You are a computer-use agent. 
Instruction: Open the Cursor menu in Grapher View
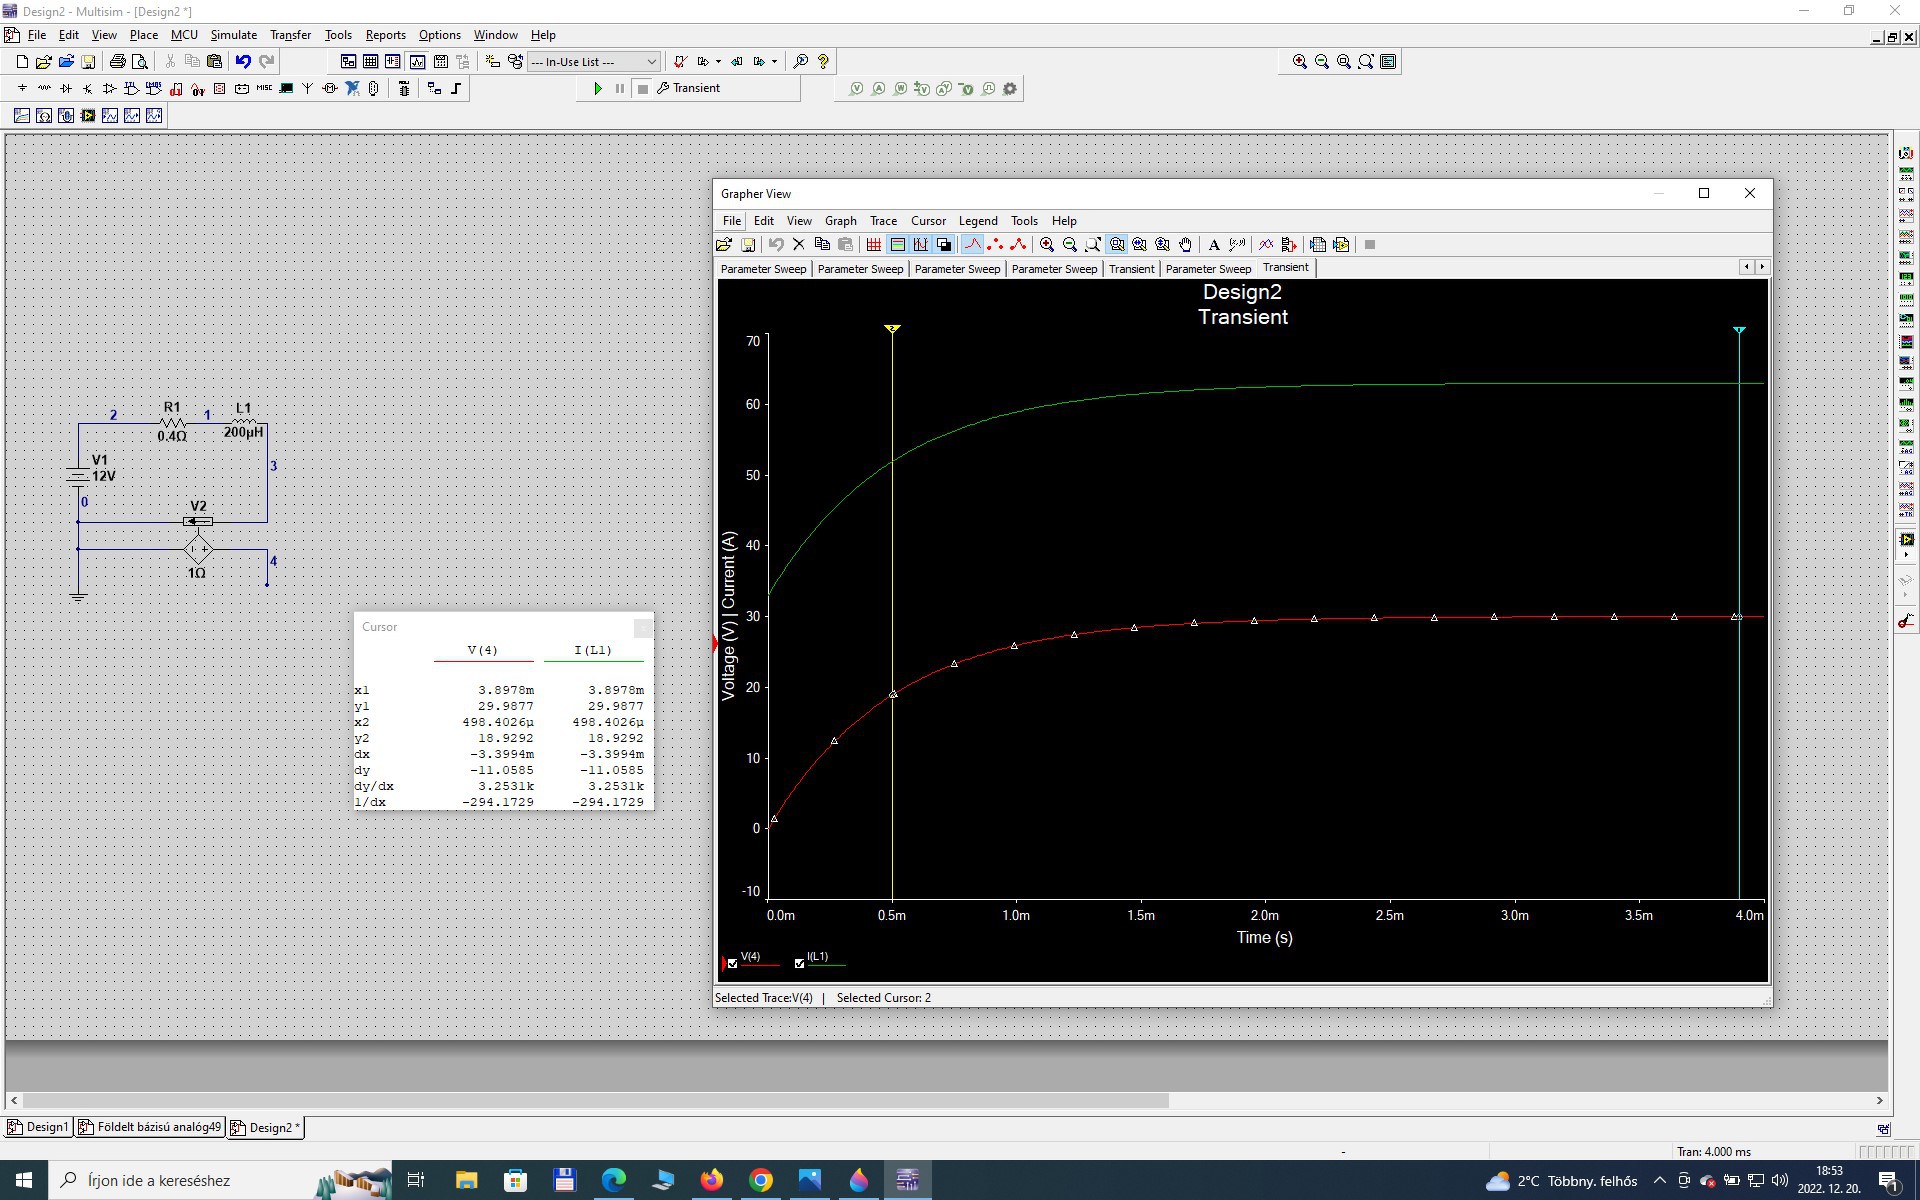click(x=927, y=221)
